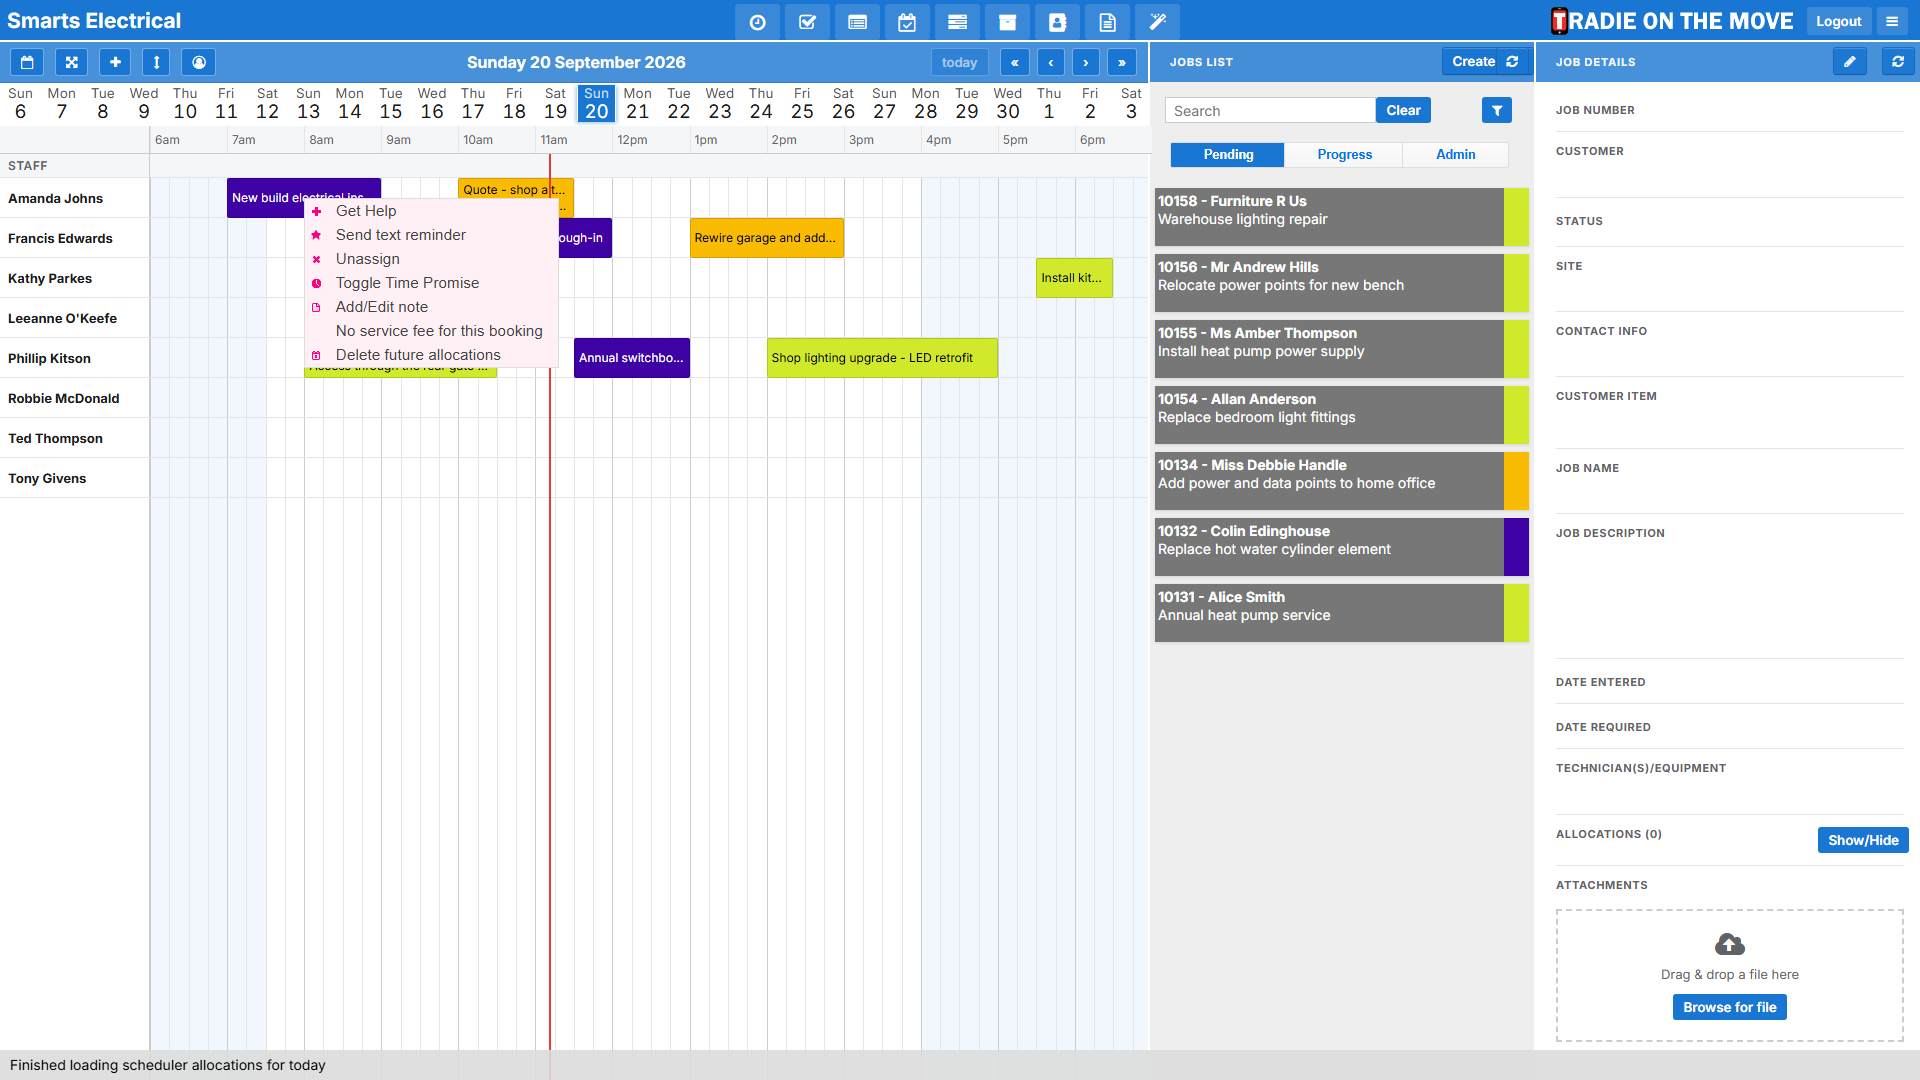Image resolution: width=1920 pixels, height=1080 pixels.
Task: Open Shop lighting upgrade LED retrofit booking
Action: pos(882,358)
